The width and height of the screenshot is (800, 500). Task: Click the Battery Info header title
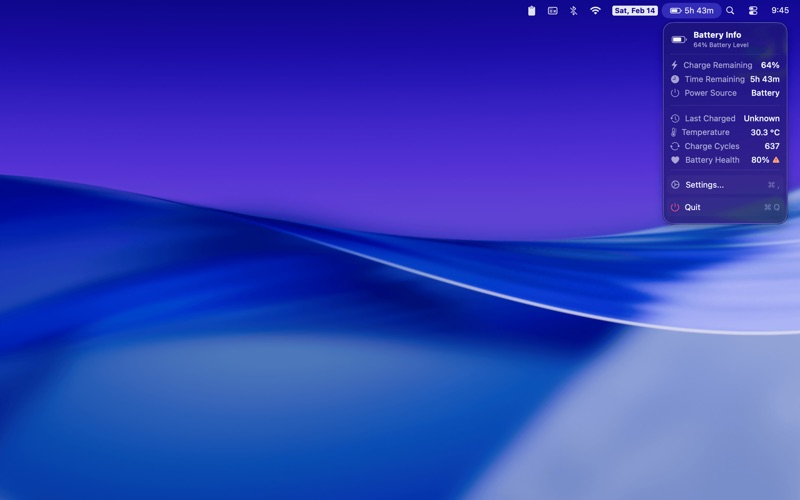click(x=717, y=35)
